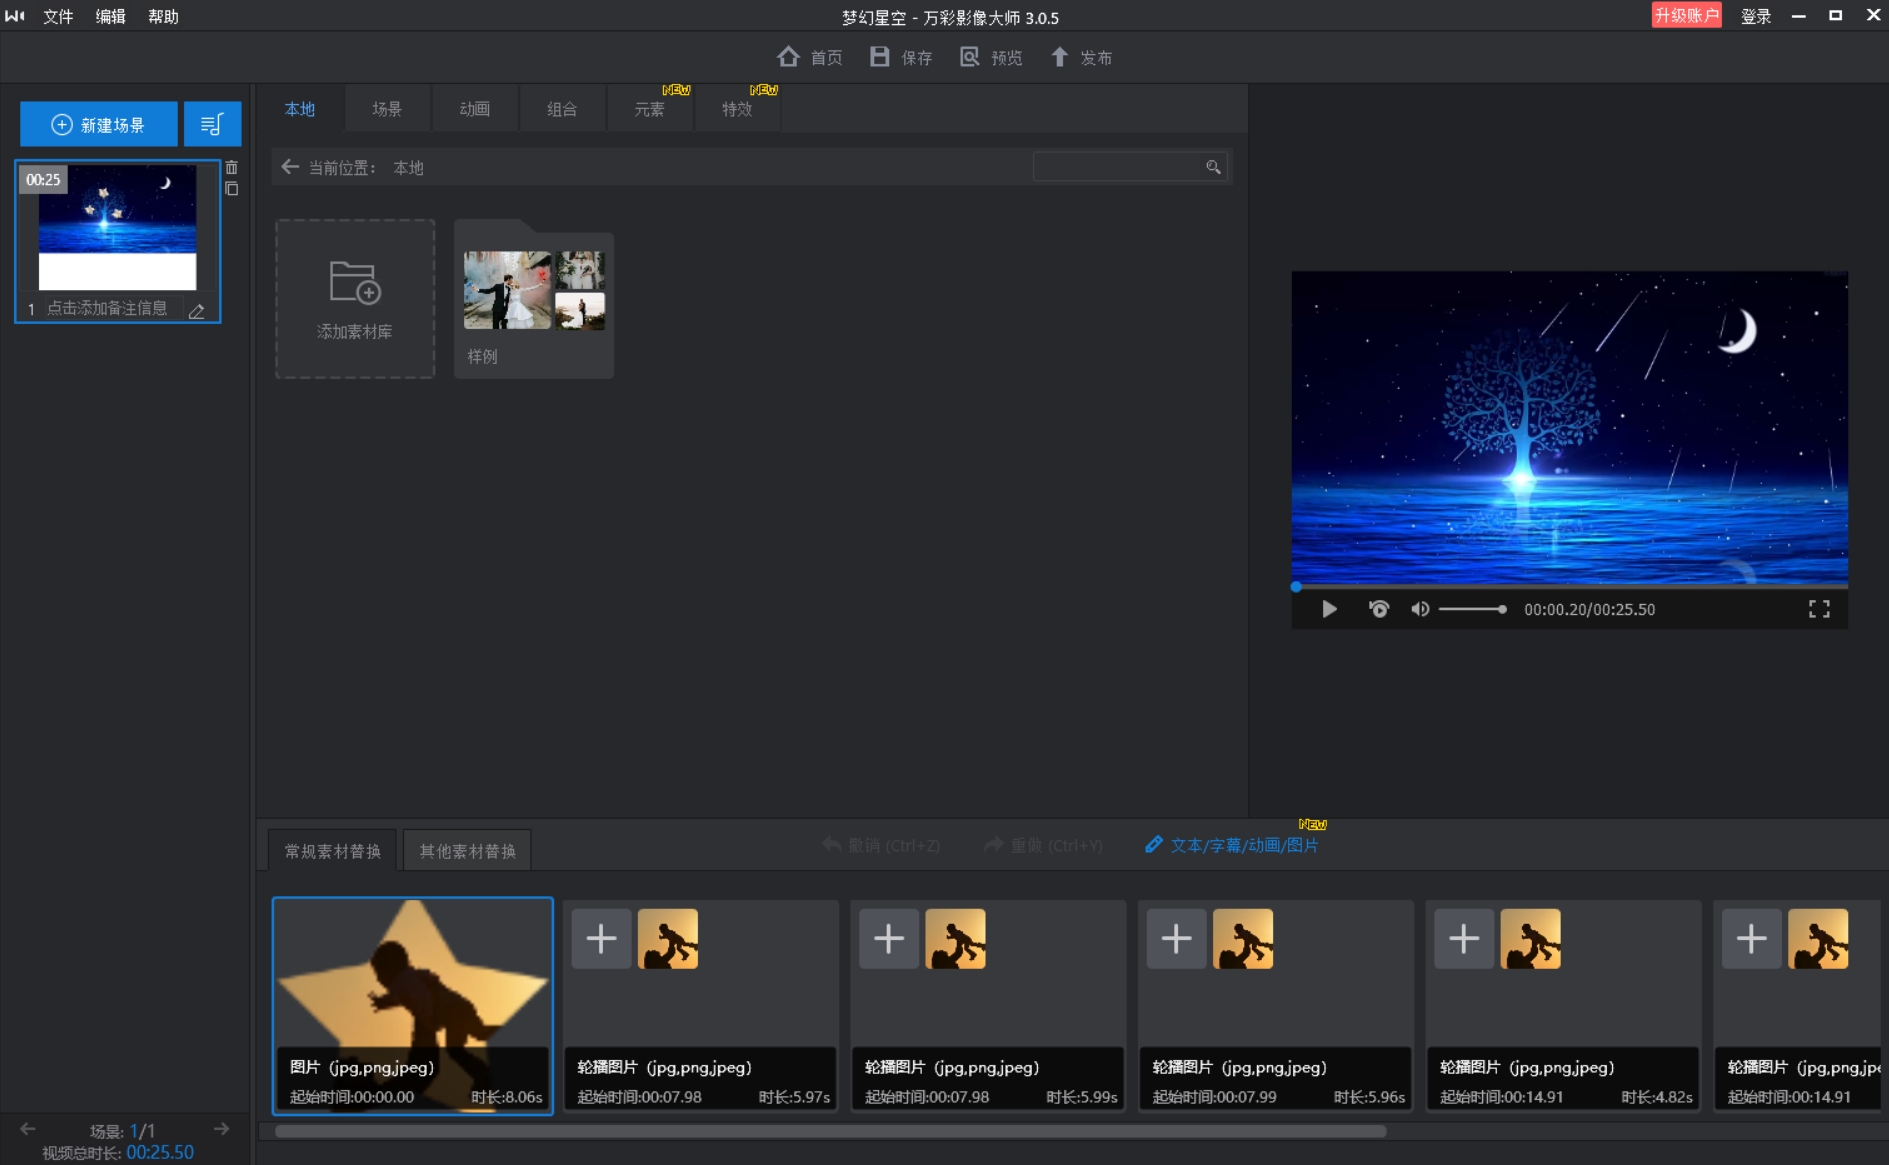Select thumbnail in carousel clip lasting 4.82s
1889x1165 pixels.
tap(1530, 939)
